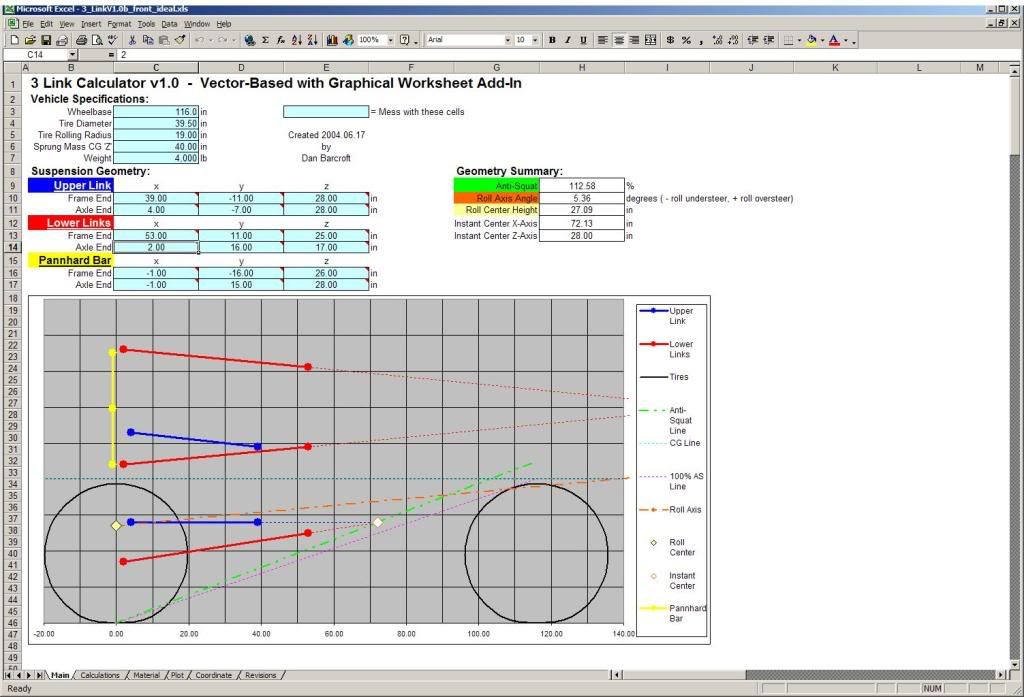Screen dimensions: 1024x697
Task: Click the Merge and Center icon
Action: click(650, 40)
